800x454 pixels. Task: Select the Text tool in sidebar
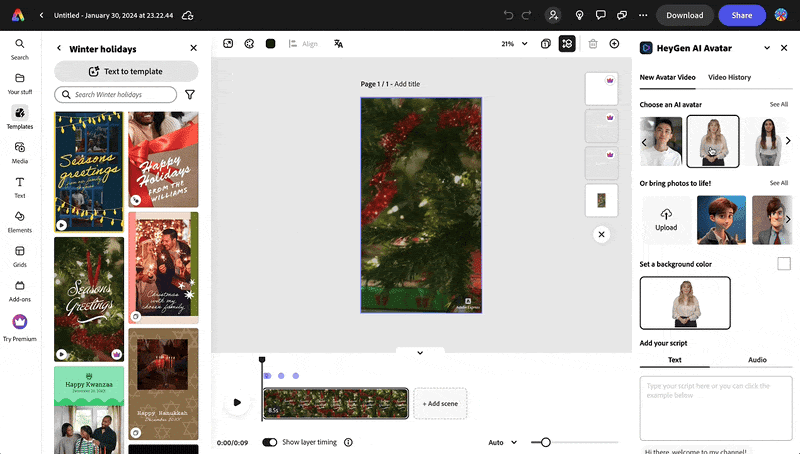click(19, 187)
